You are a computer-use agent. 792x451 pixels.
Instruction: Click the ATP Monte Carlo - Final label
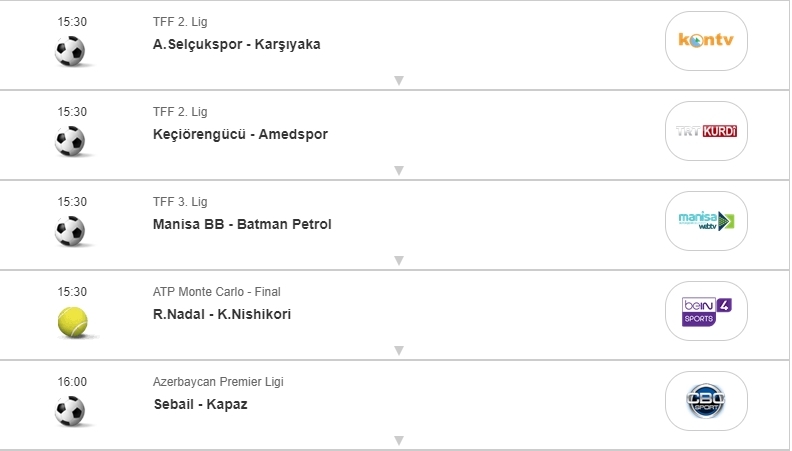pos(216,292)
